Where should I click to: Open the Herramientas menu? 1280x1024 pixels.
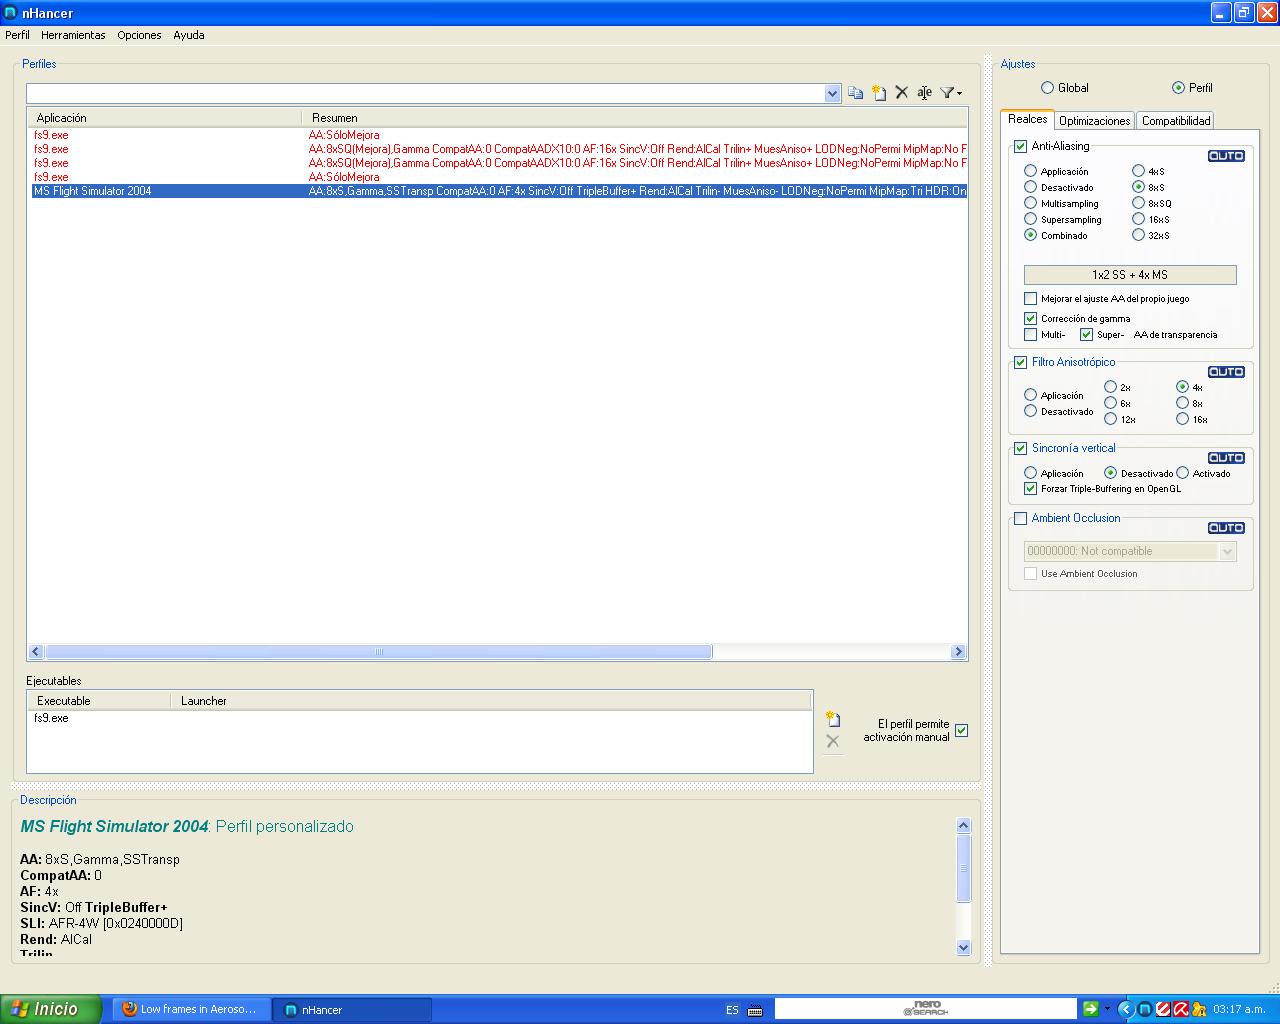73,35
